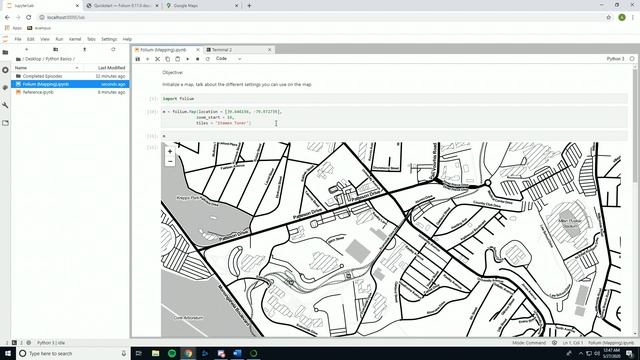Switch to the JupyterLab browser tab

(x=43, y=6)
